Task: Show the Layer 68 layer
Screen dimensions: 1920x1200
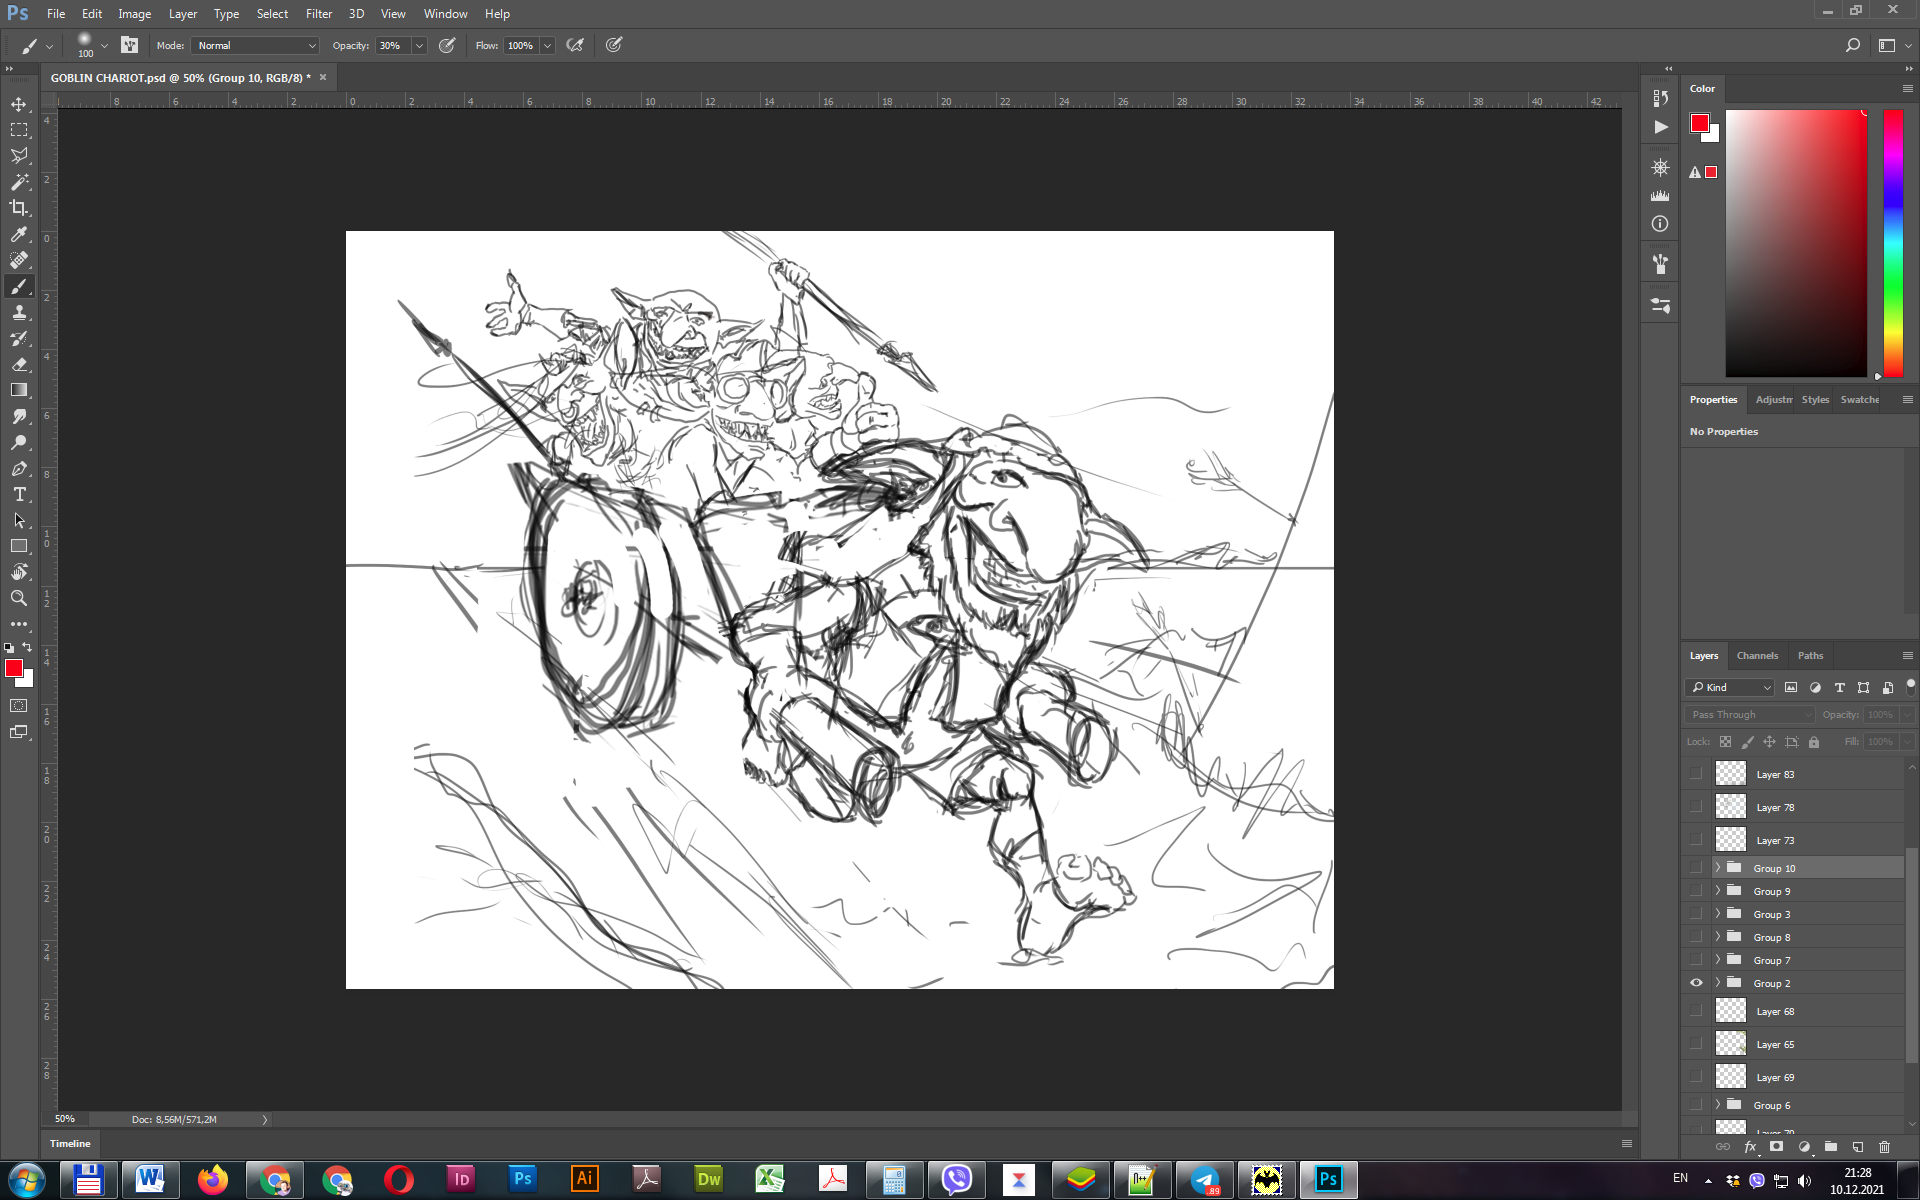Action: point(1696,1011)
